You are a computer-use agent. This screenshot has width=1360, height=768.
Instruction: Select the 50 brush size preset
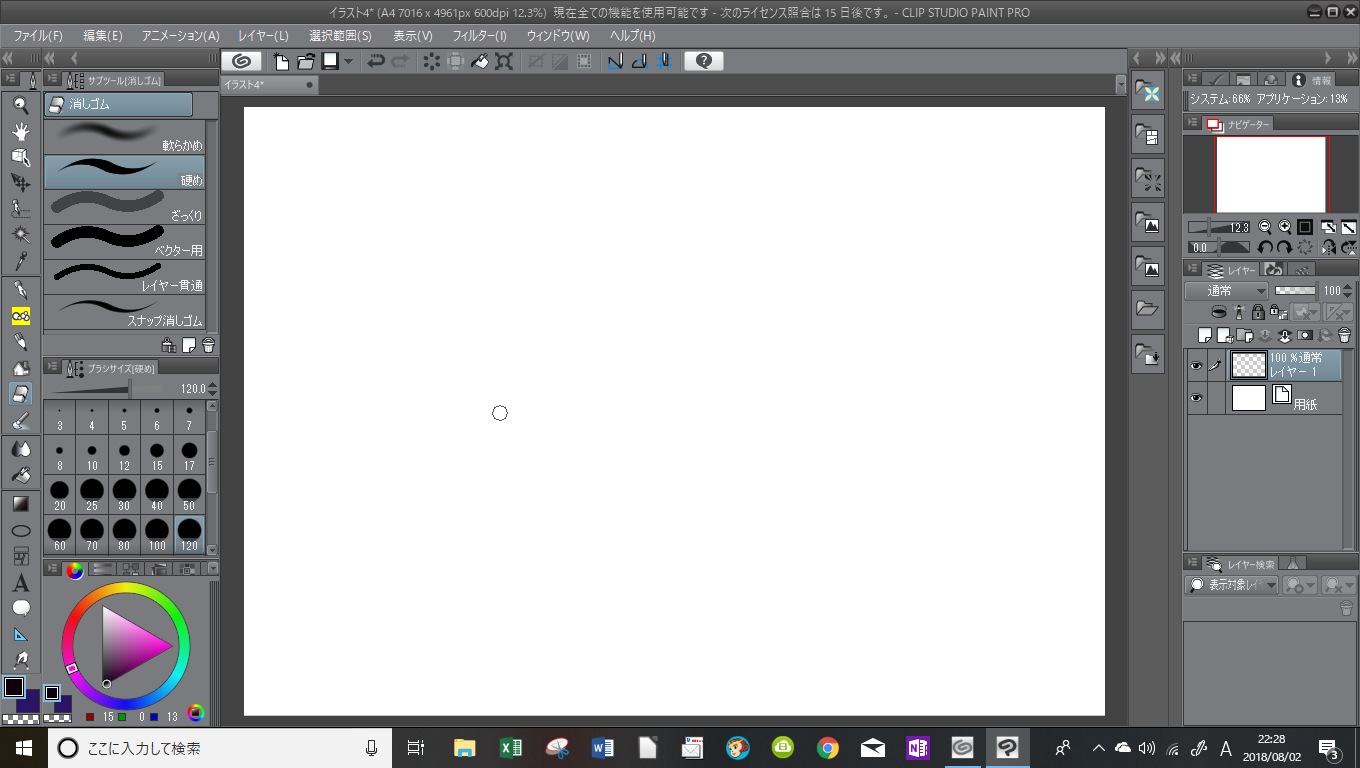[x=189, y=493]
